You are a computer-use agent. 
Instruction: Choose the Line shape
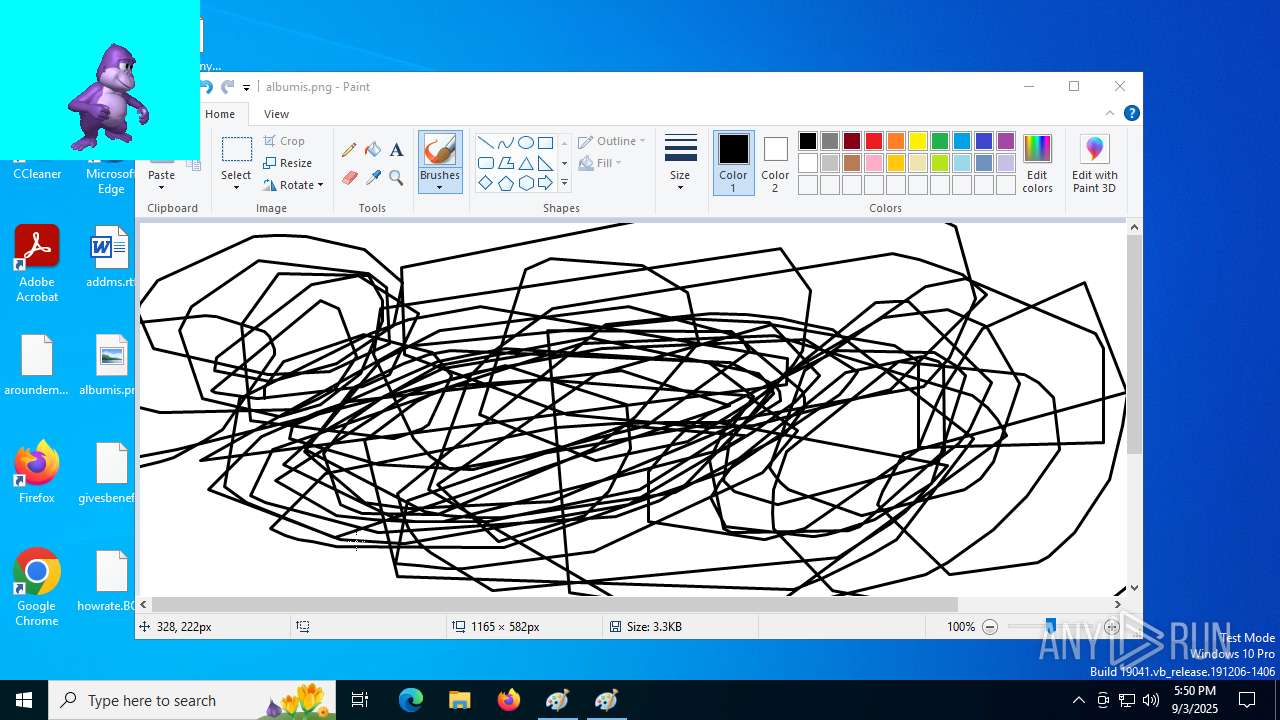[x=485, y=142]
